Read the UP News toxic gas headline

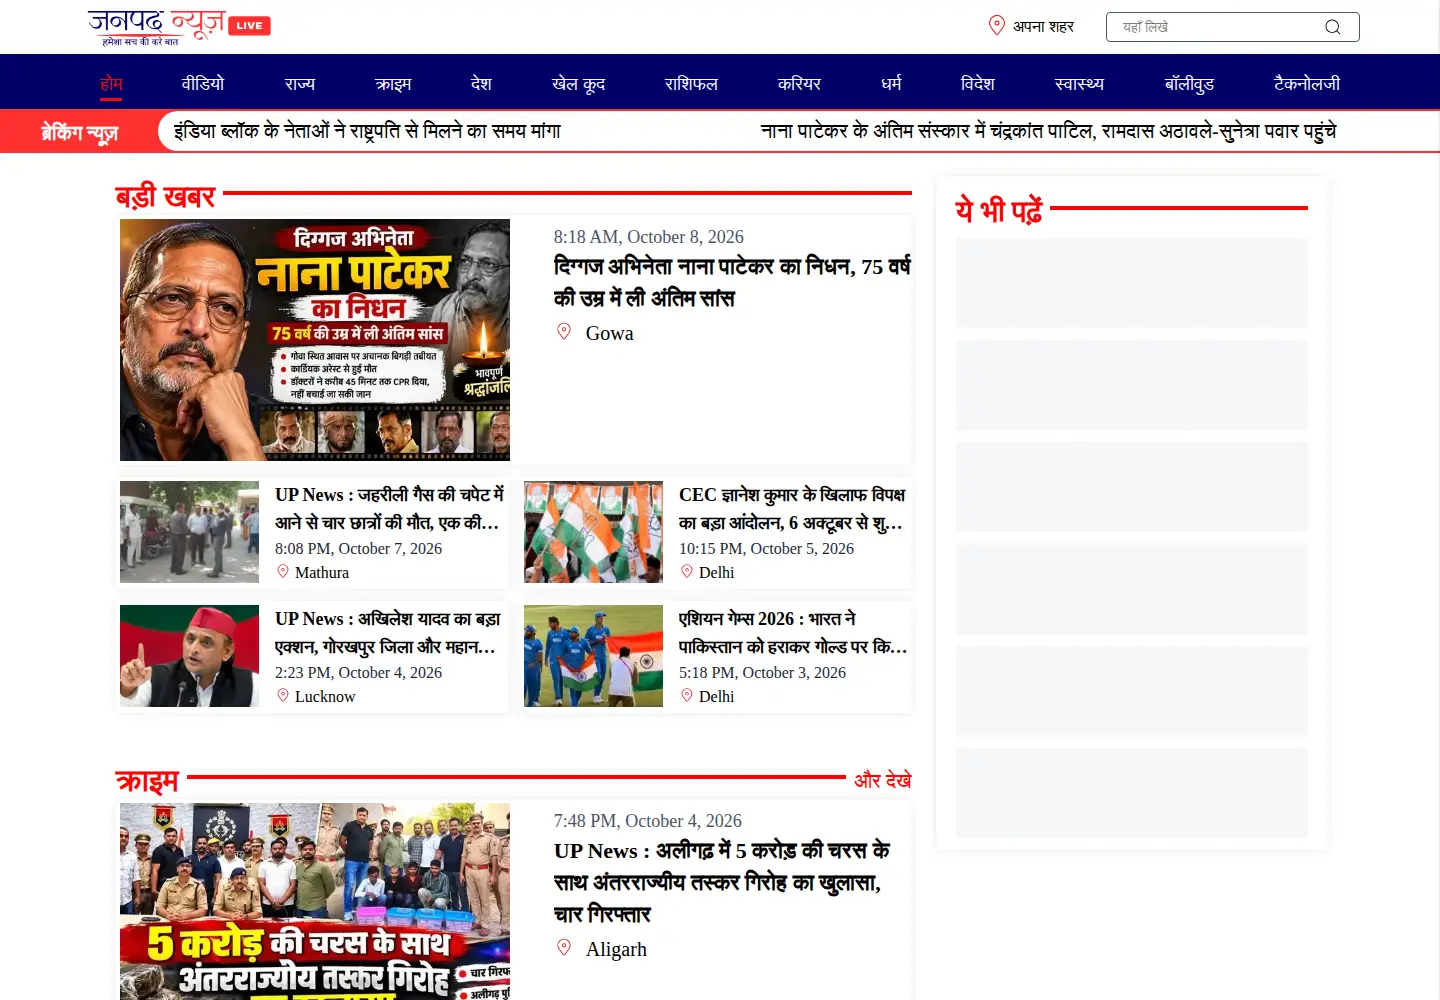click(x=390, y=508)
